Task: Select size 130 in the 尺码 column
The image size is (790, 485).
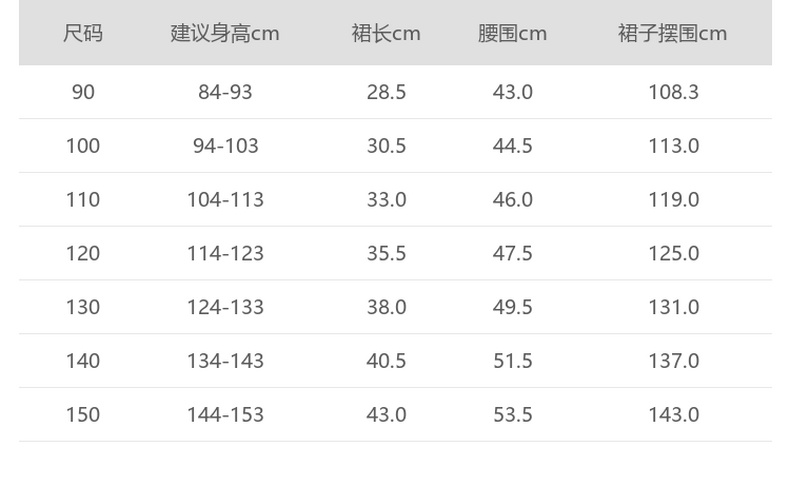Action: coord(83,307)
